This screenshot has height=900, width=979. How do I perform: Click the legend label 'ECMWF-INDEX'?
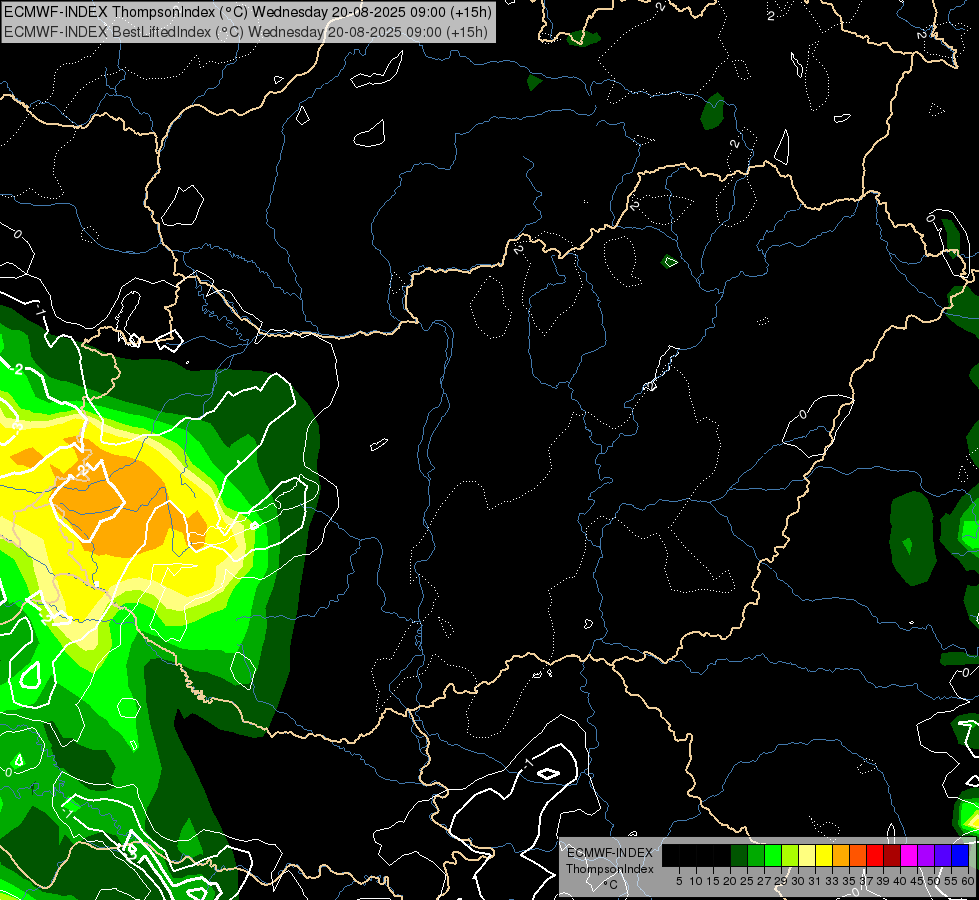click(609, 853)
